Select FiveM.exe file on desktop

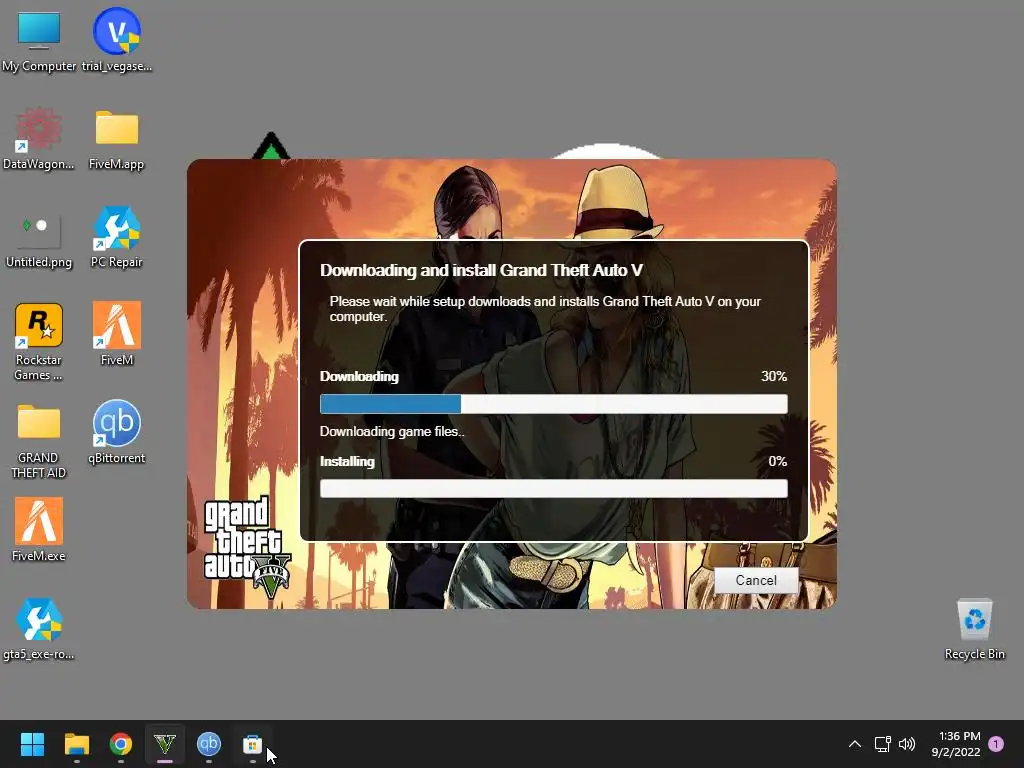[x=39, y=529]
